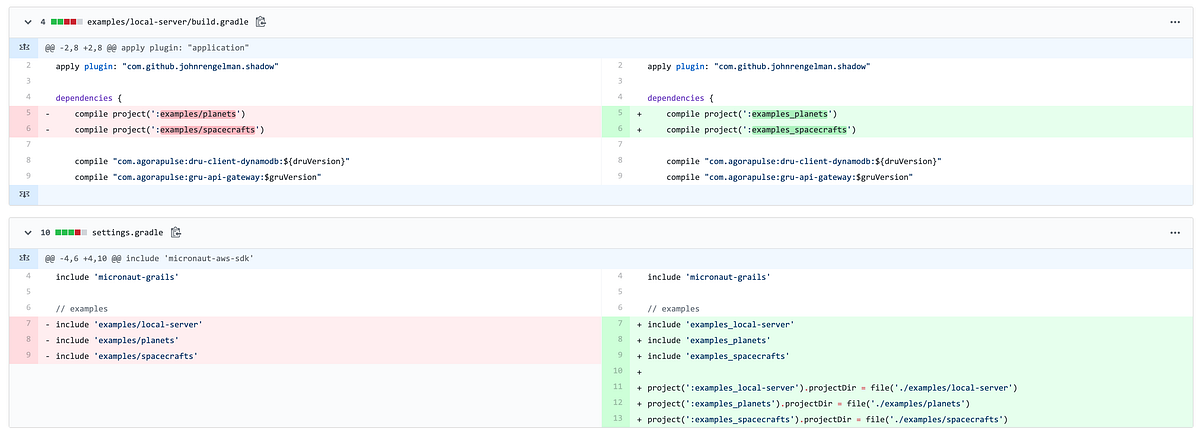Expand hidden lines below build.gradle hunk

tap(24, 193)
